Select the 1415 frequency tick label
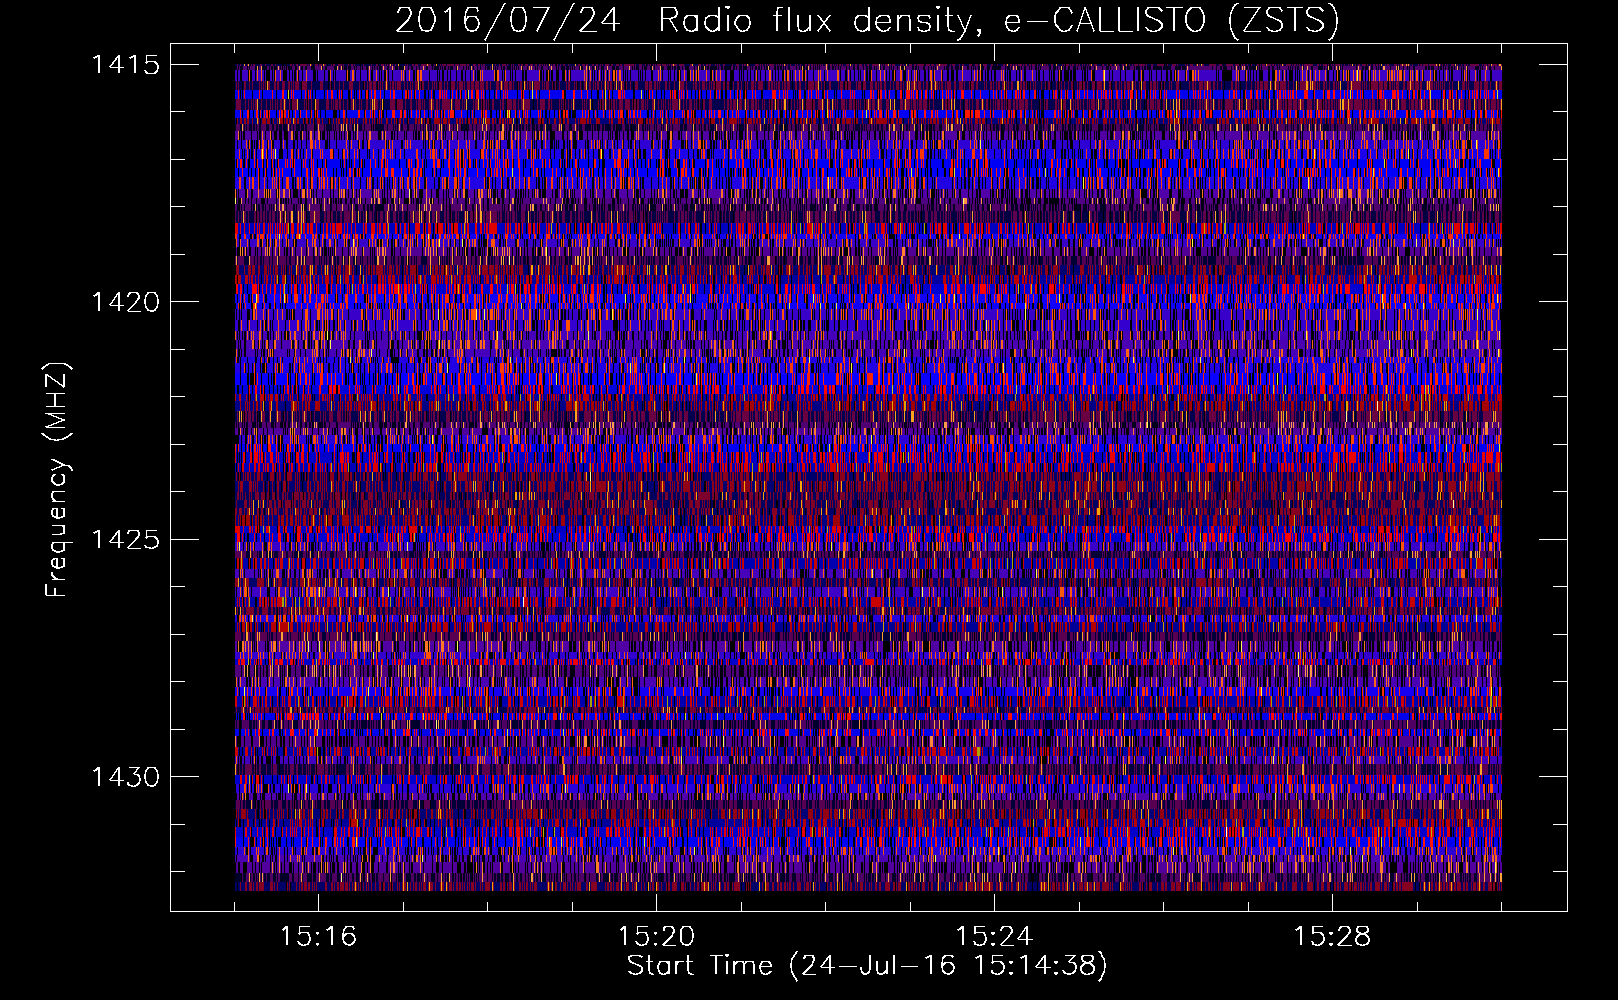 point(125,65)
